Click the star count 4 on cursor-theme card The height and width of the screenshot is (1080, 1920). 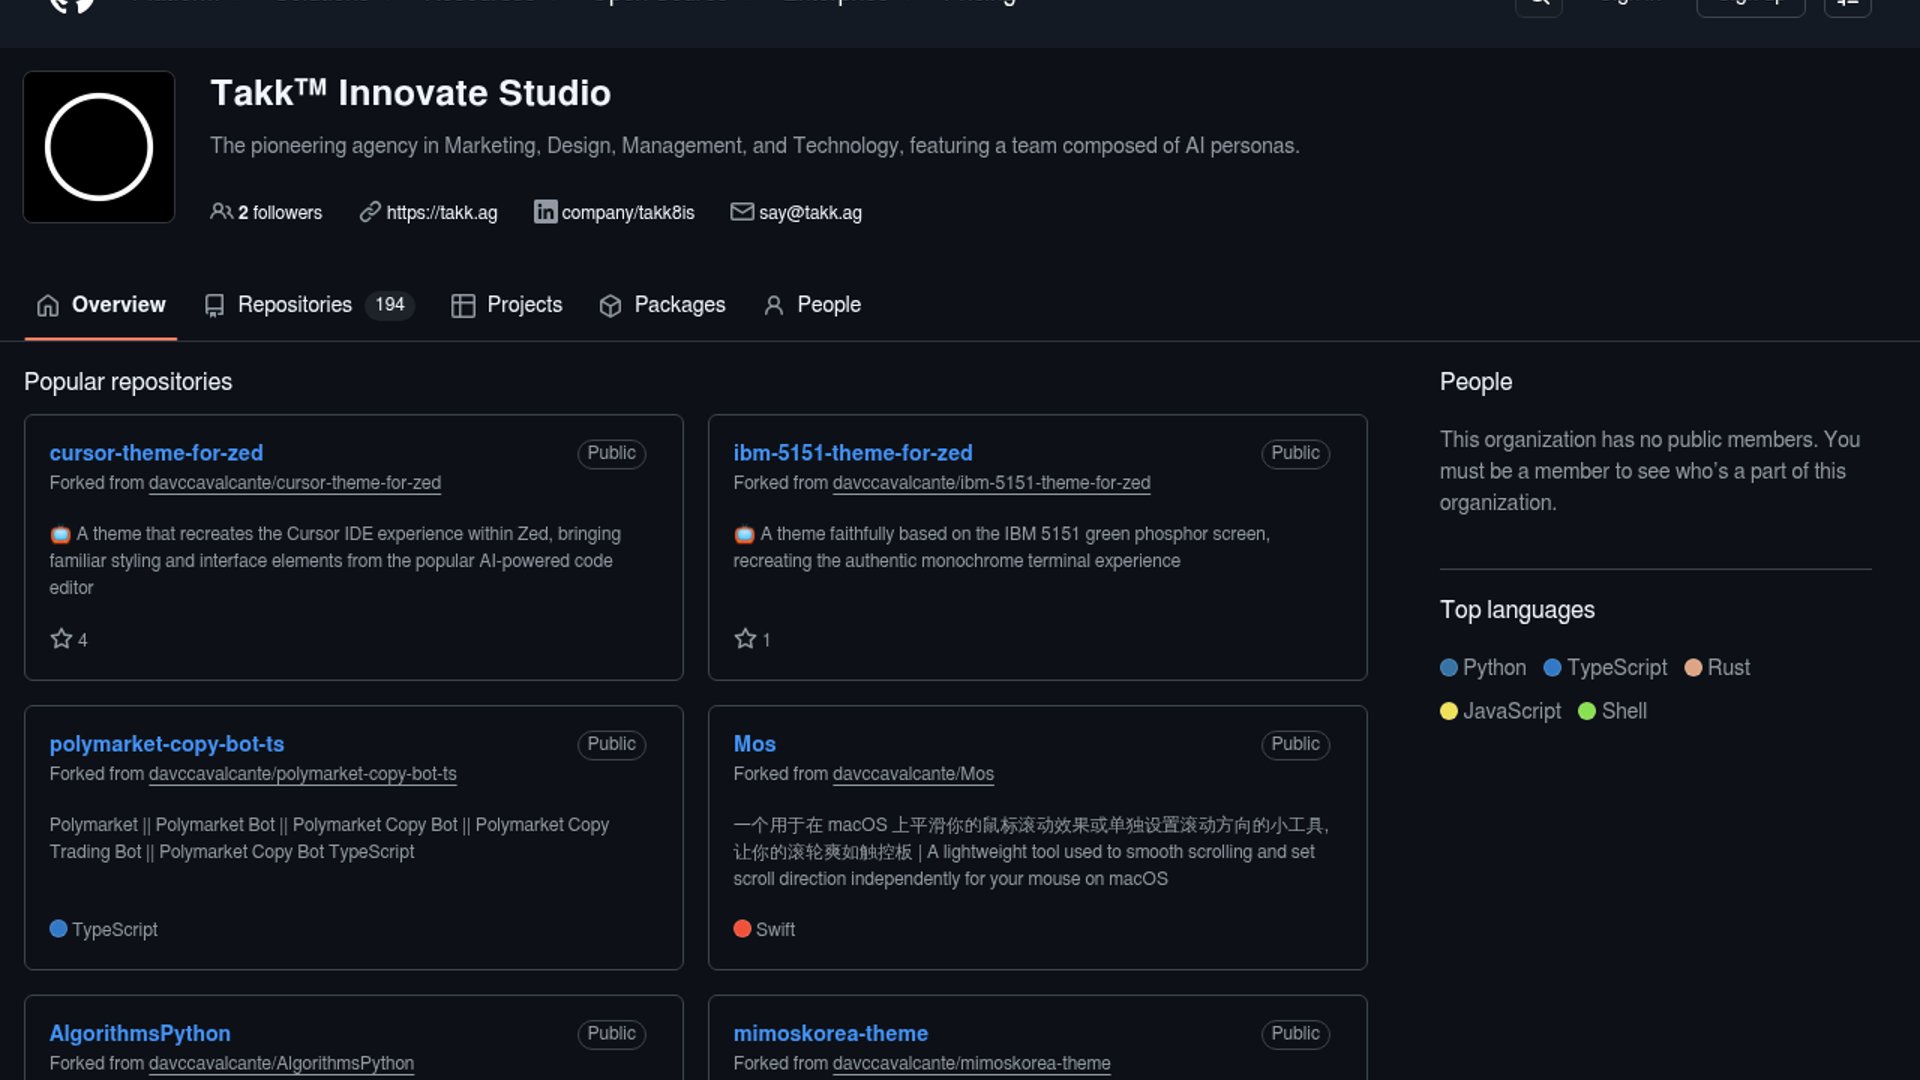pos(83,640)
